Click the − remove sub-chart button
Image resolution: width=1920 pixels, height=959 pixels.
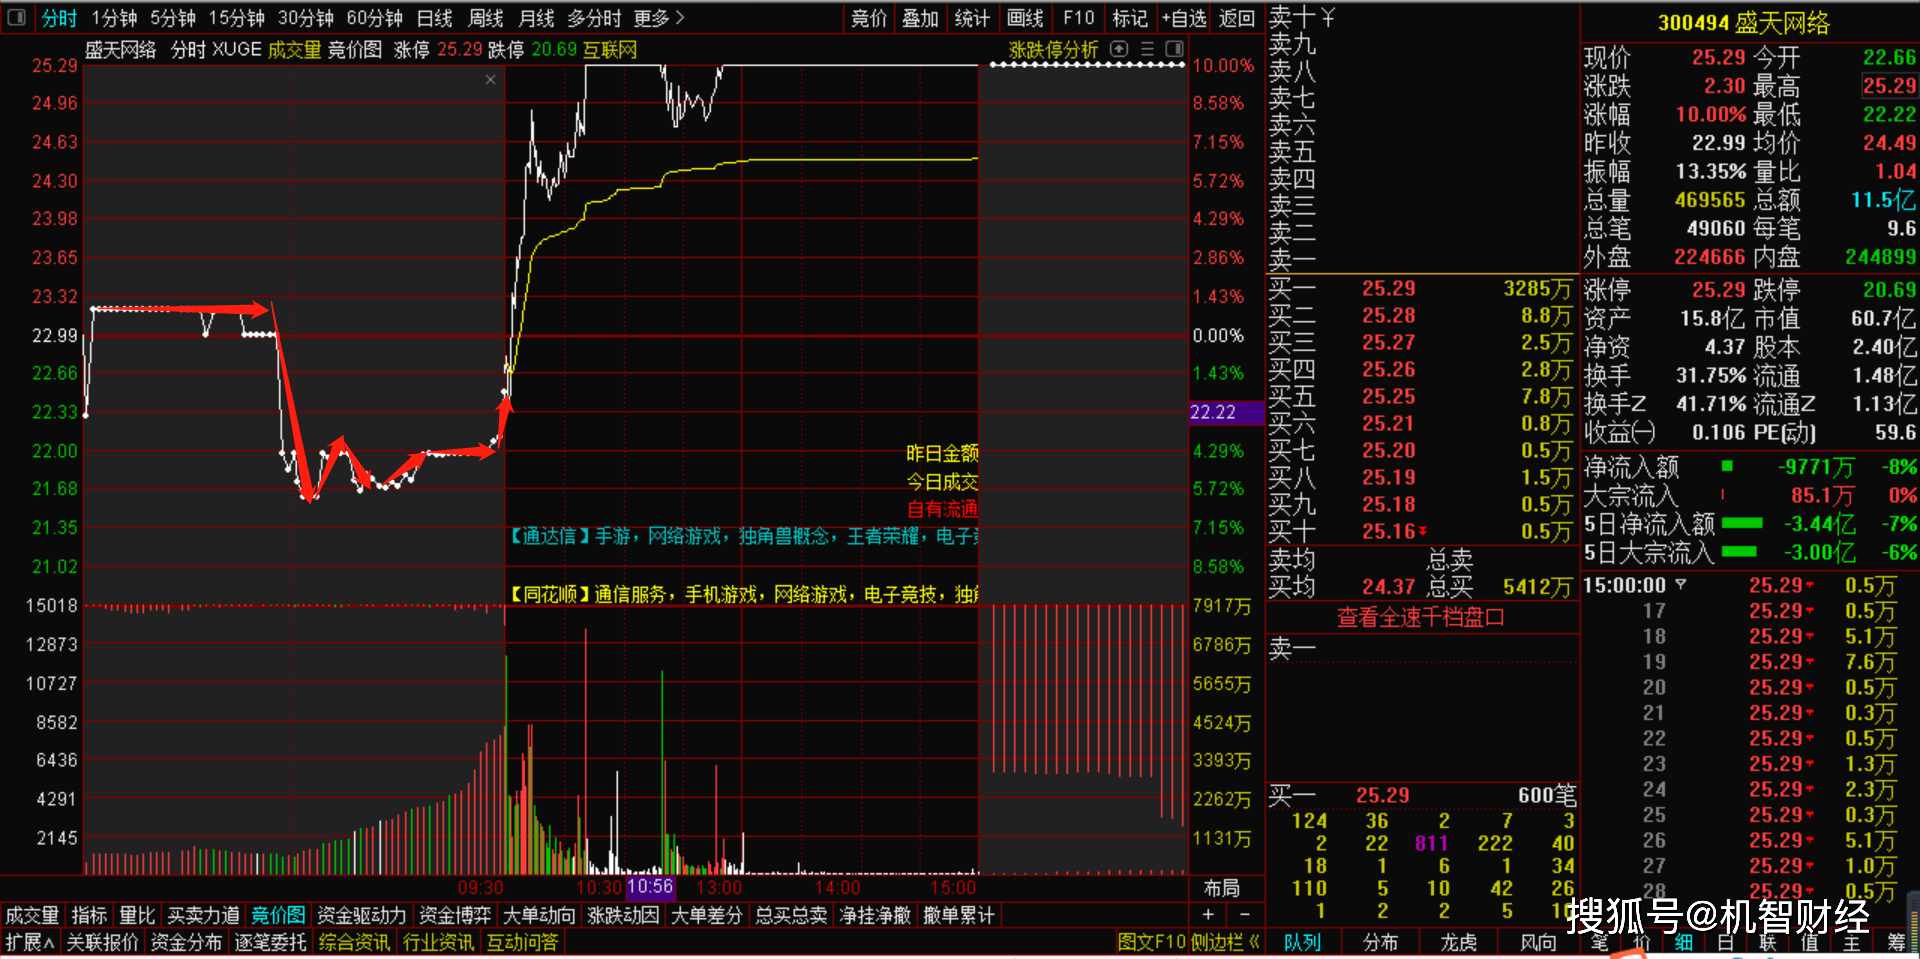coord(1245,914)
